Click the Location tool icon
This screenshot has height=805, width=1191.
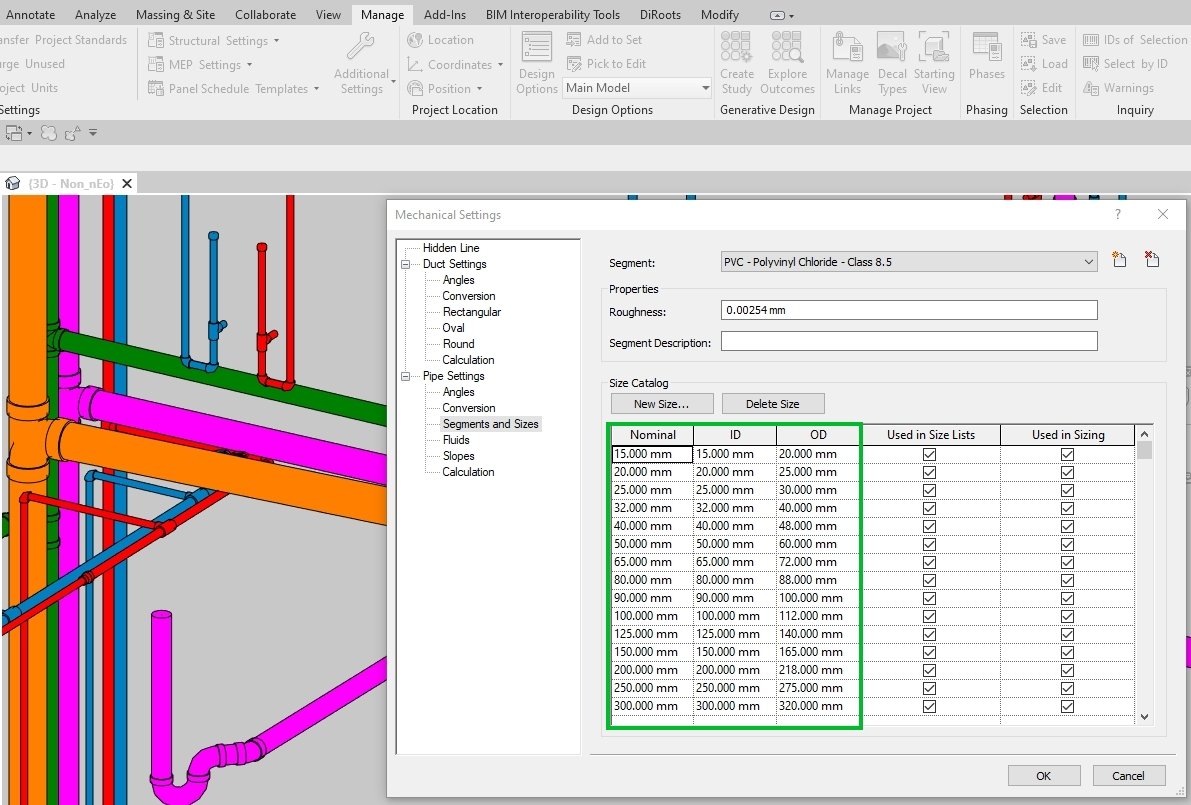point(415,39)
